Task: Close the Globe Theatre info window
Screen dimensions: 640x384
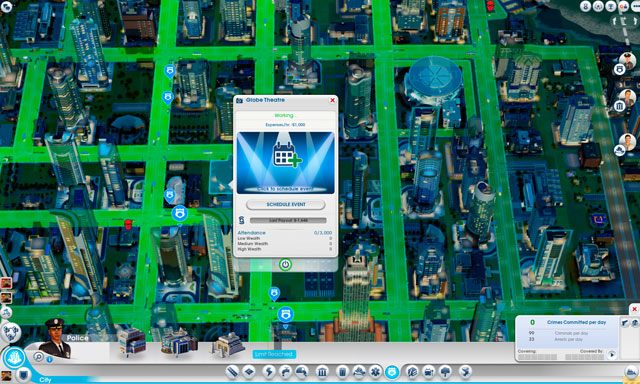Action: click(x=332, y=100)
